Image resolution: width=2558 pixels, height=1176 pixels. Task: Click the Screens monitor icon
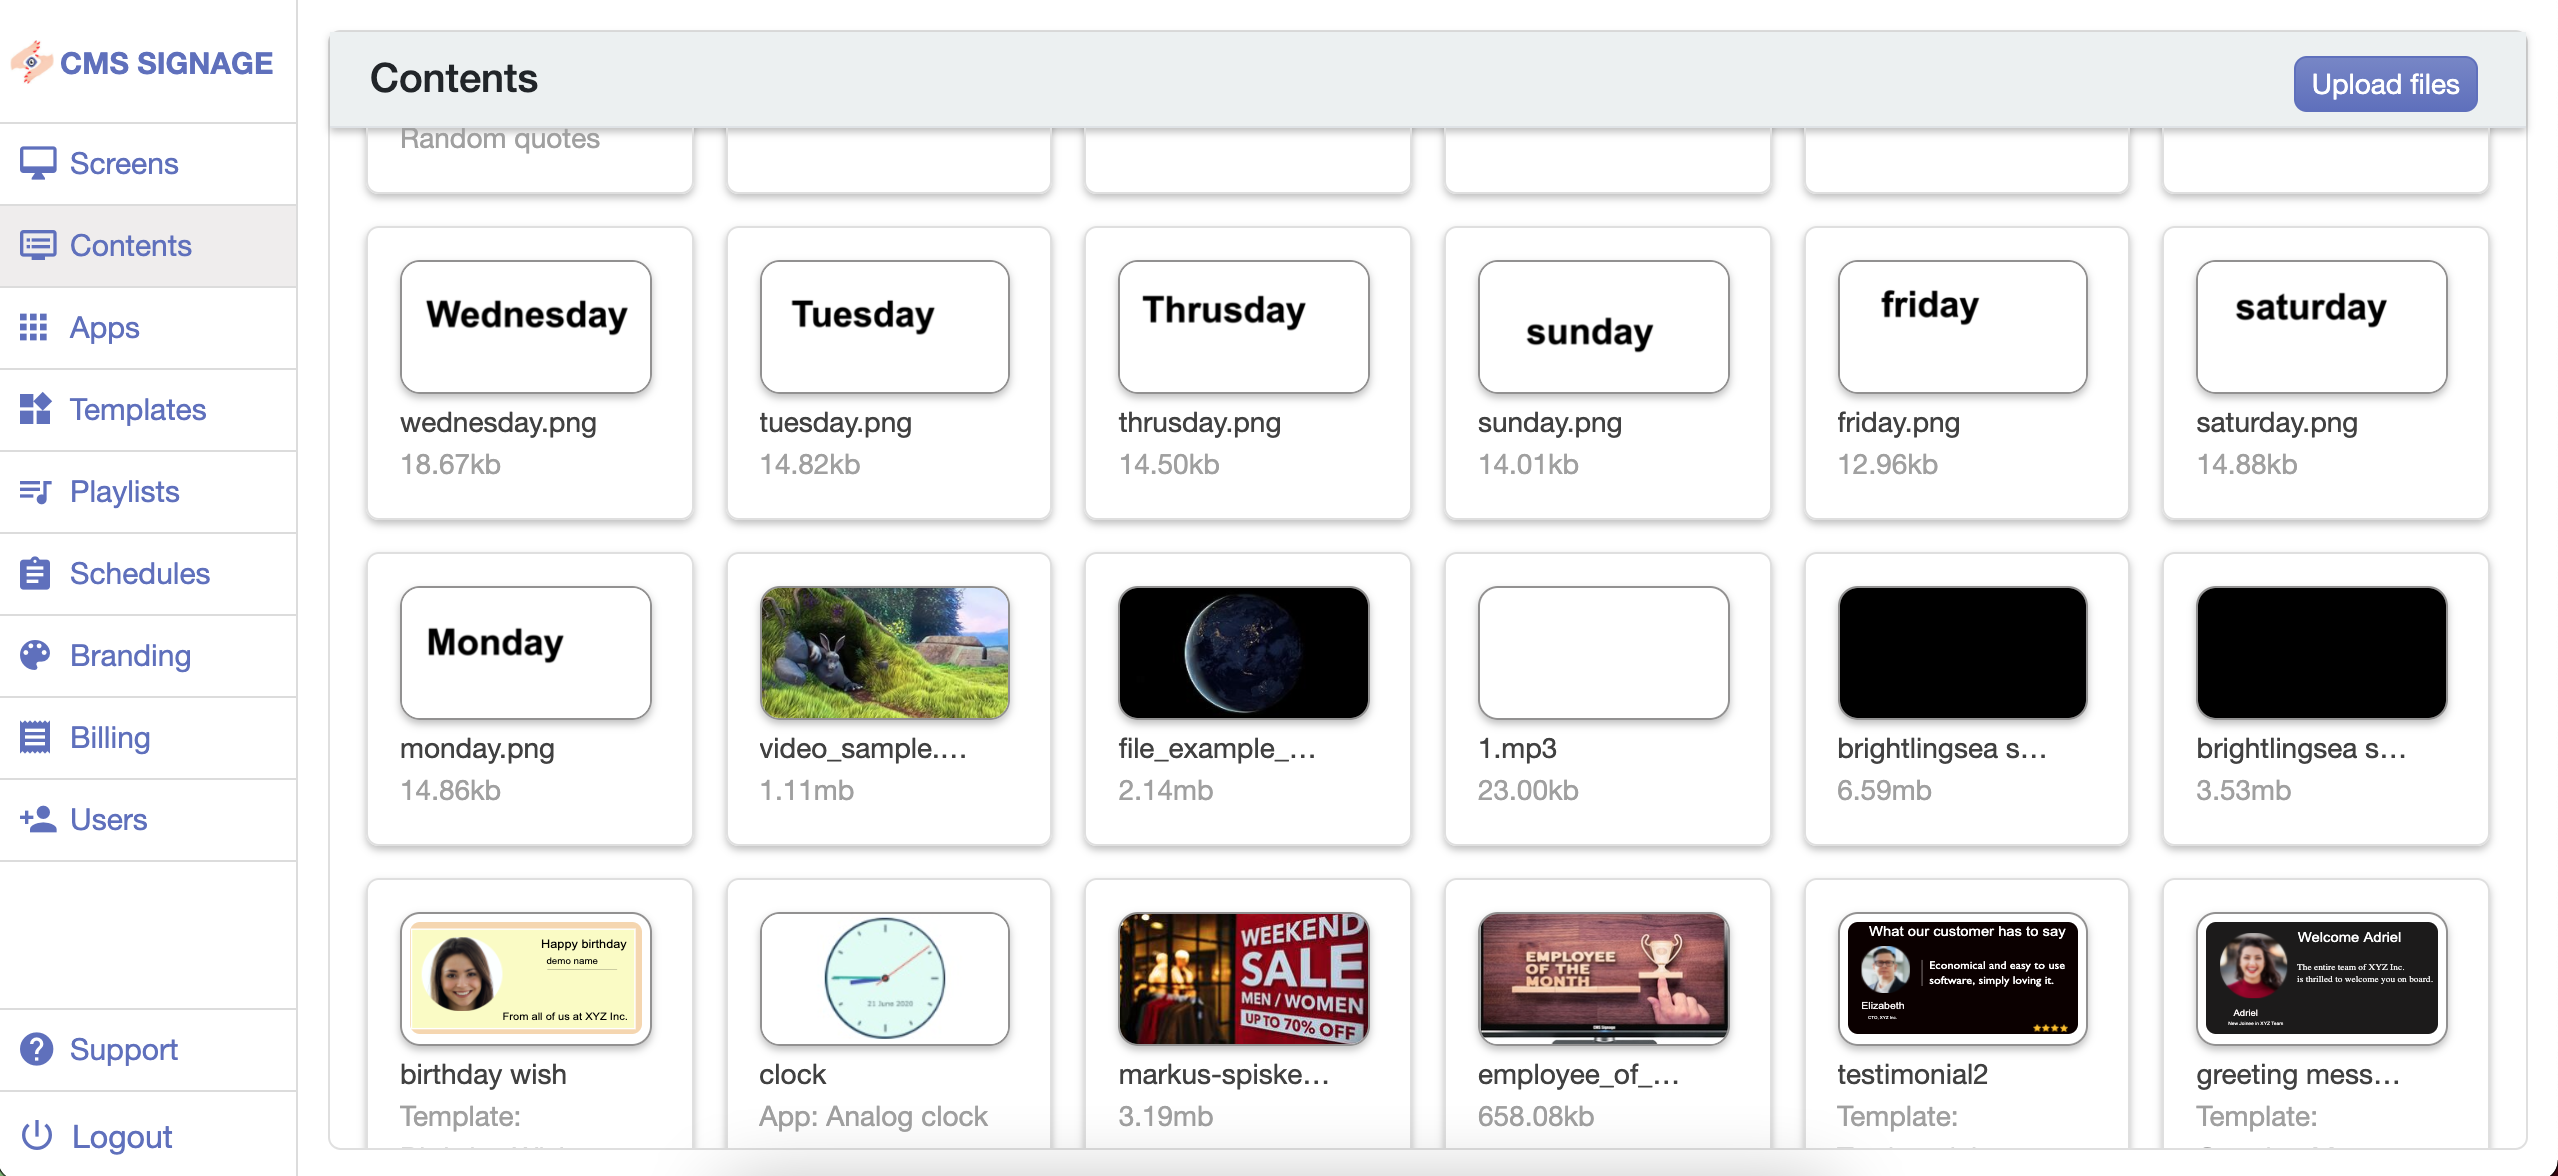pos(37,163)
